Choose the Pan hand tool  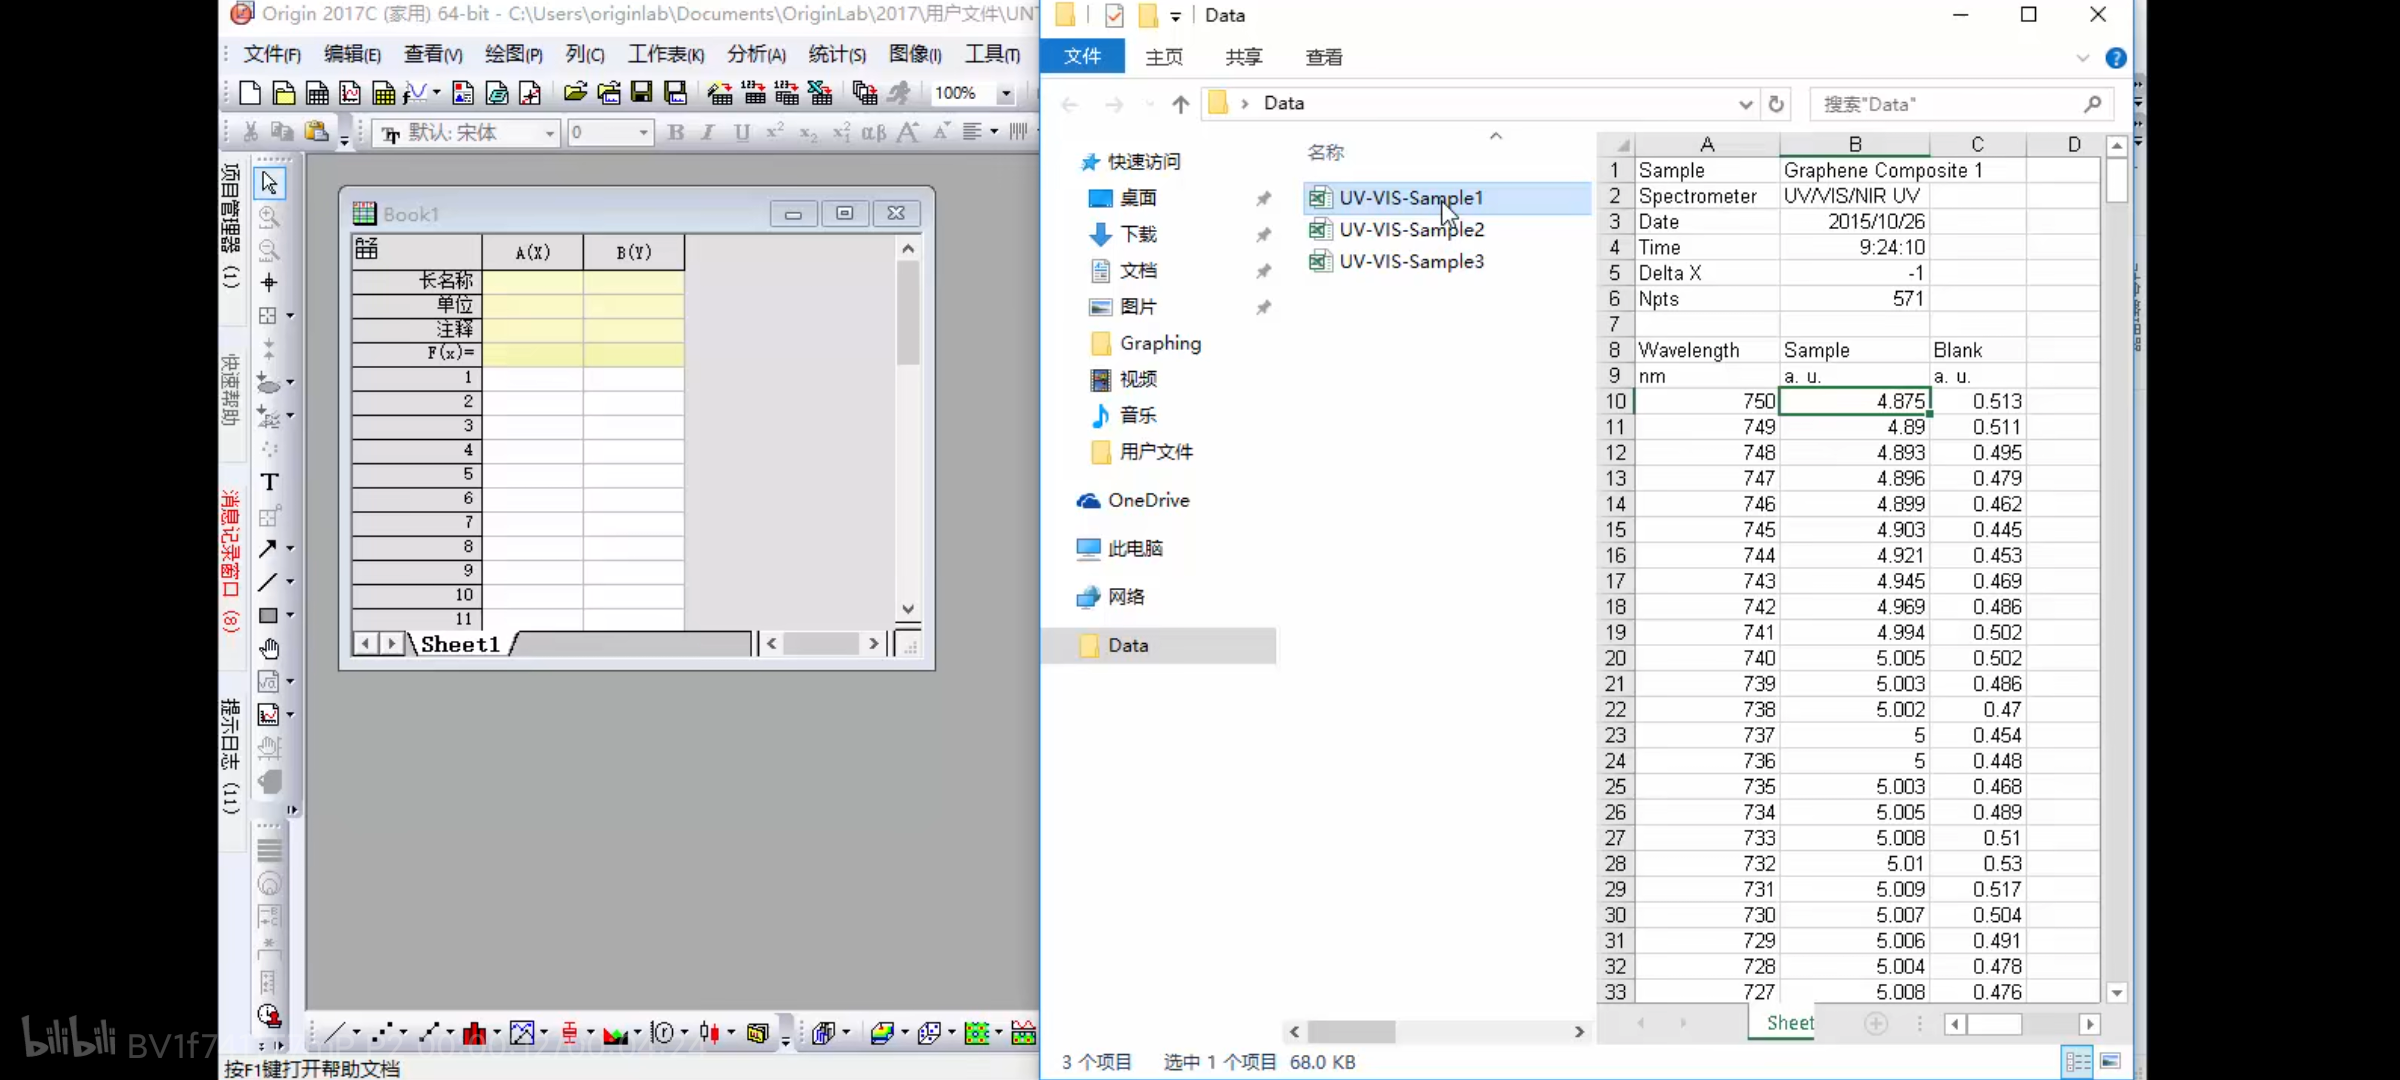(x=269, y=649)
